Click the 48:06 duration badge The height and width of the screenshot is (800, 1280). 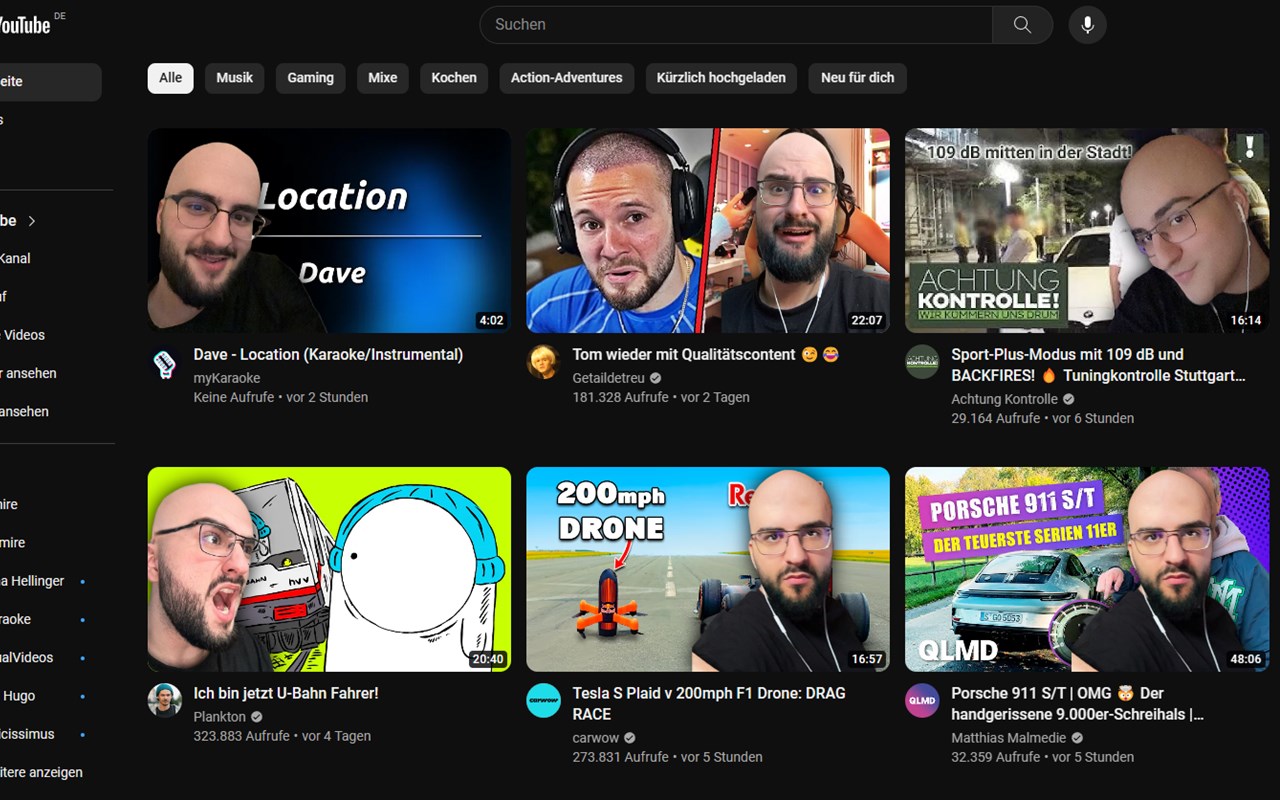tap(1246, 659)
